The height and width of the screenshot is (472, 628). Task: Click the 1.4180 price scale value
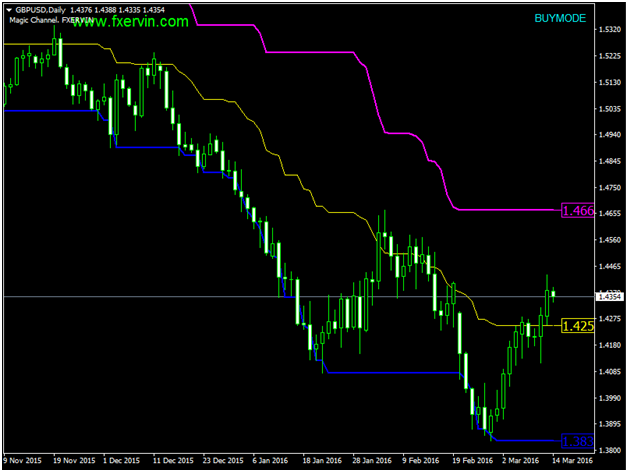610,345
